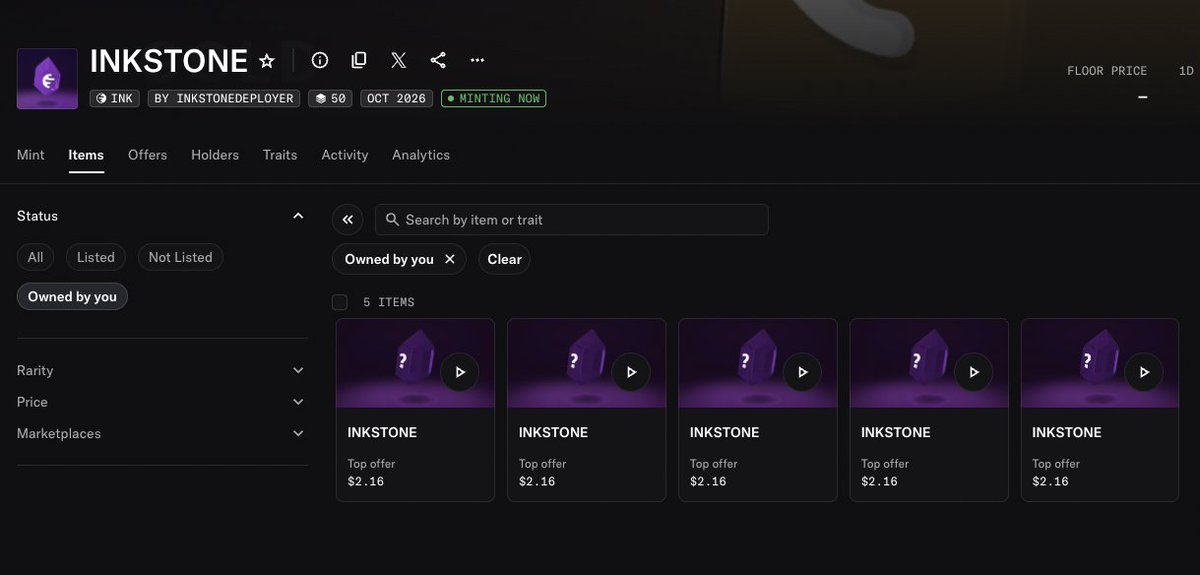
Task: Check the select-all 5 ITEMS checkbox
Action: pos(340,302)
